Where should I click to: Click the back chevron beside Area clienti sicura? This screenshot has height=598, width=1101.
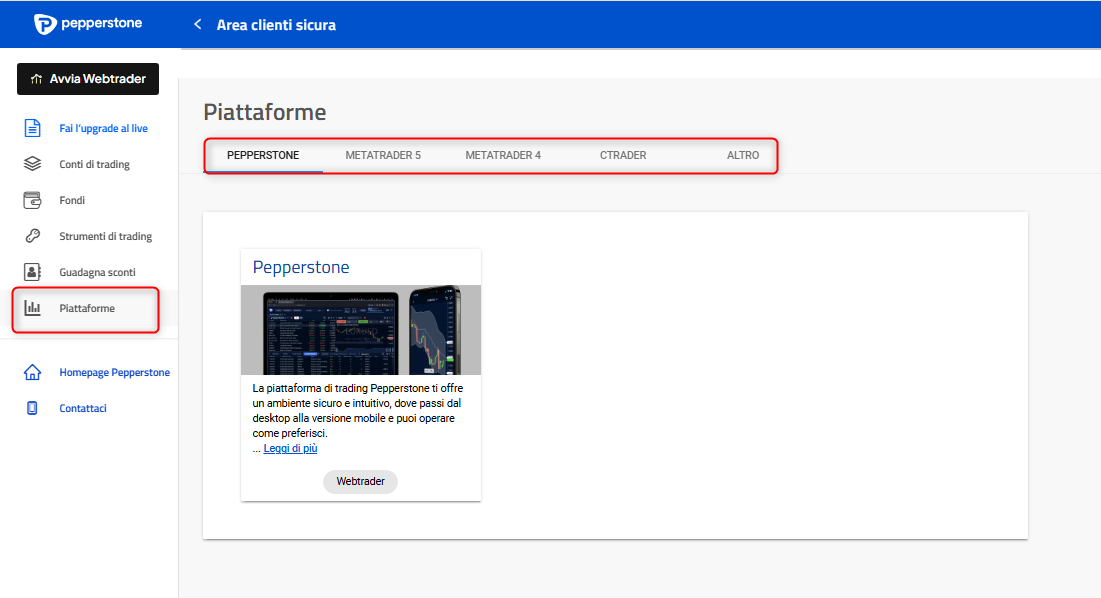point(198,24)
